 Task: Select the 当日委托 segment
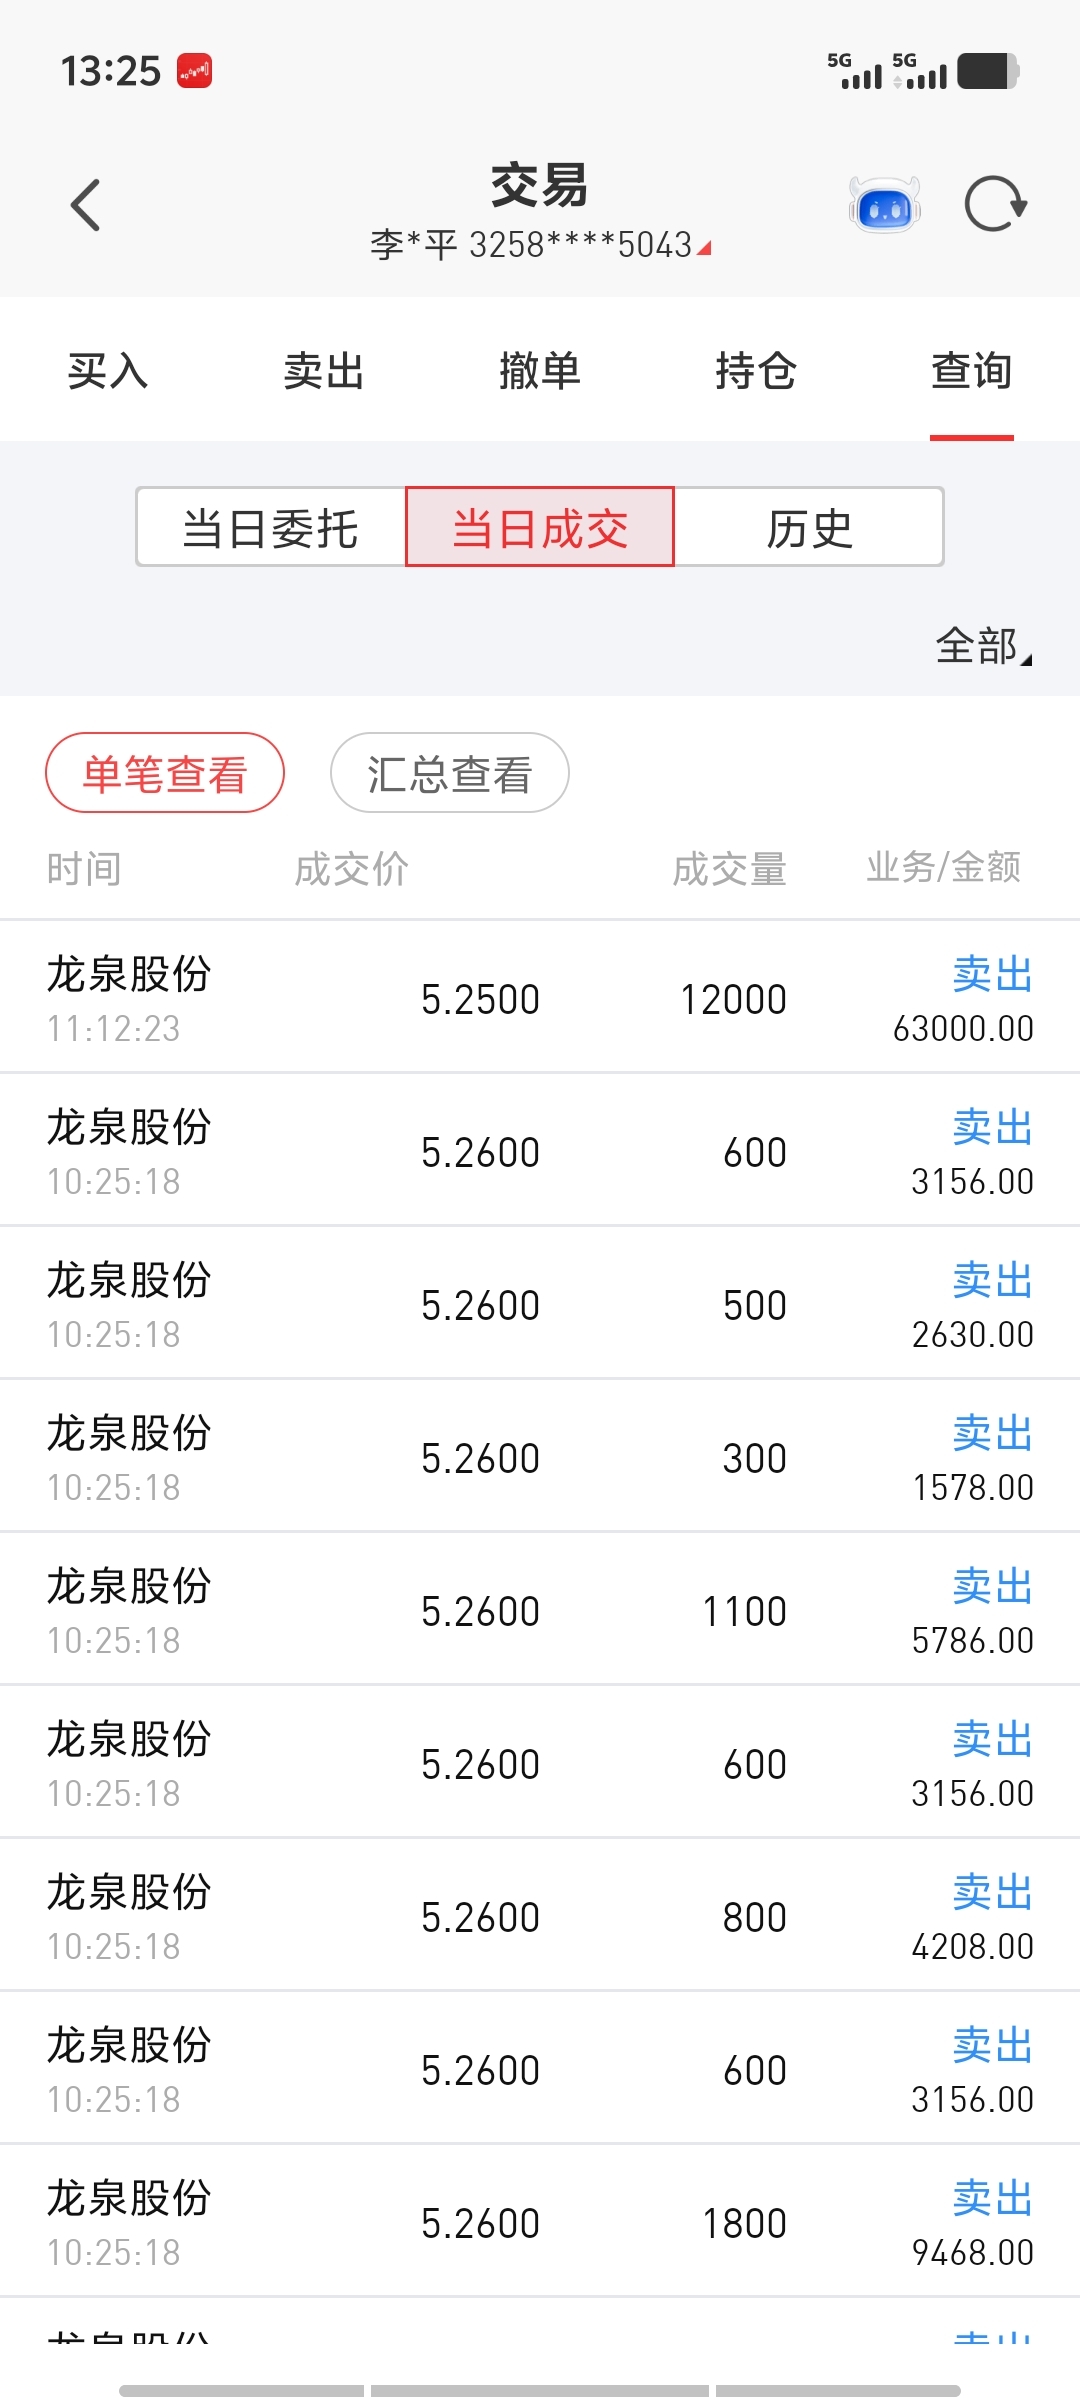(271, 528)
